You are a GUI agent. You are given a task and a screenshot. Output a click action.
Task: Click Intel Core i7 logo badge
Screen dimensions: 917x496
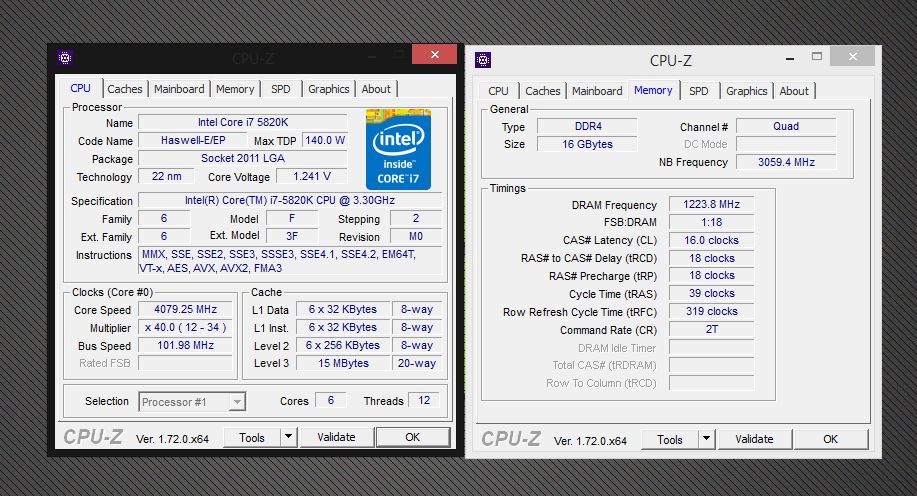398,150
